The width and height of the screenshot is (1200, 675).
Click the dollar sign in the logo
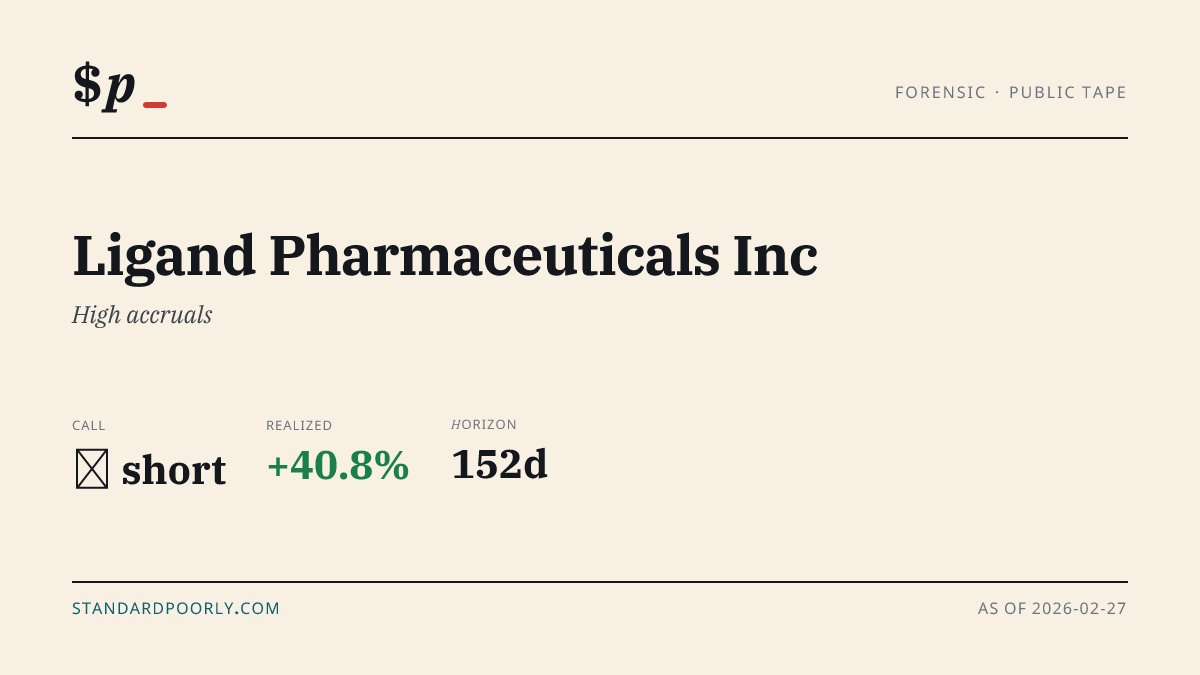pos(87,84)
